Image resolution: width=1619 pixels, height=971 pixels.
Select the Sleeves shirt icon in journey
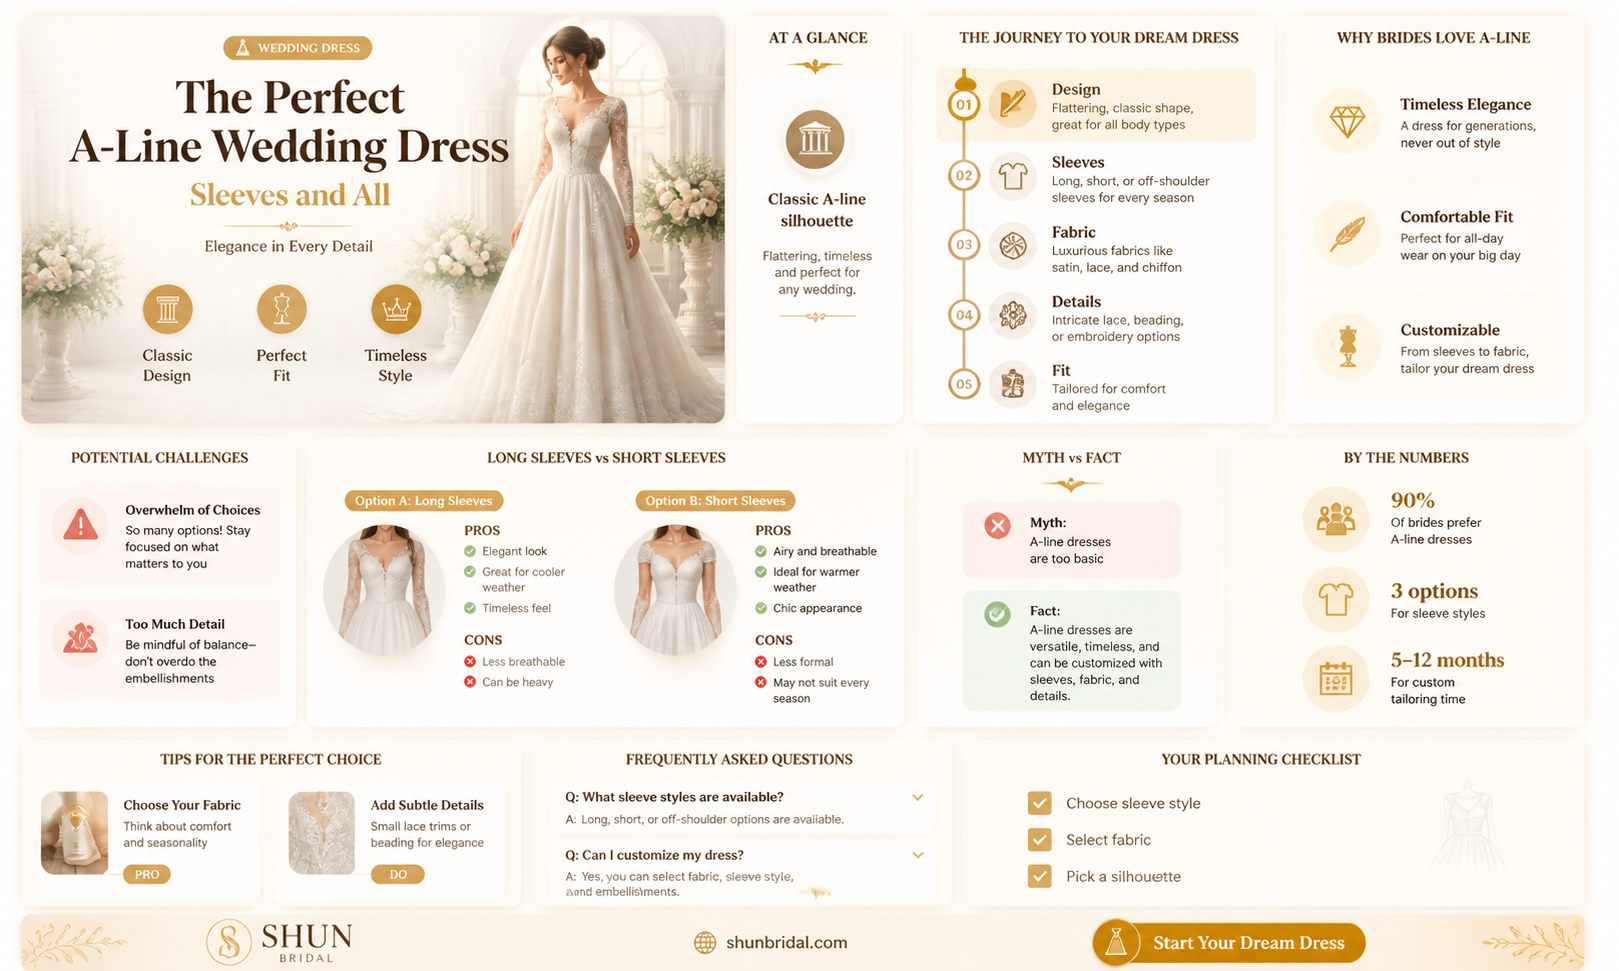[1013, 176]
